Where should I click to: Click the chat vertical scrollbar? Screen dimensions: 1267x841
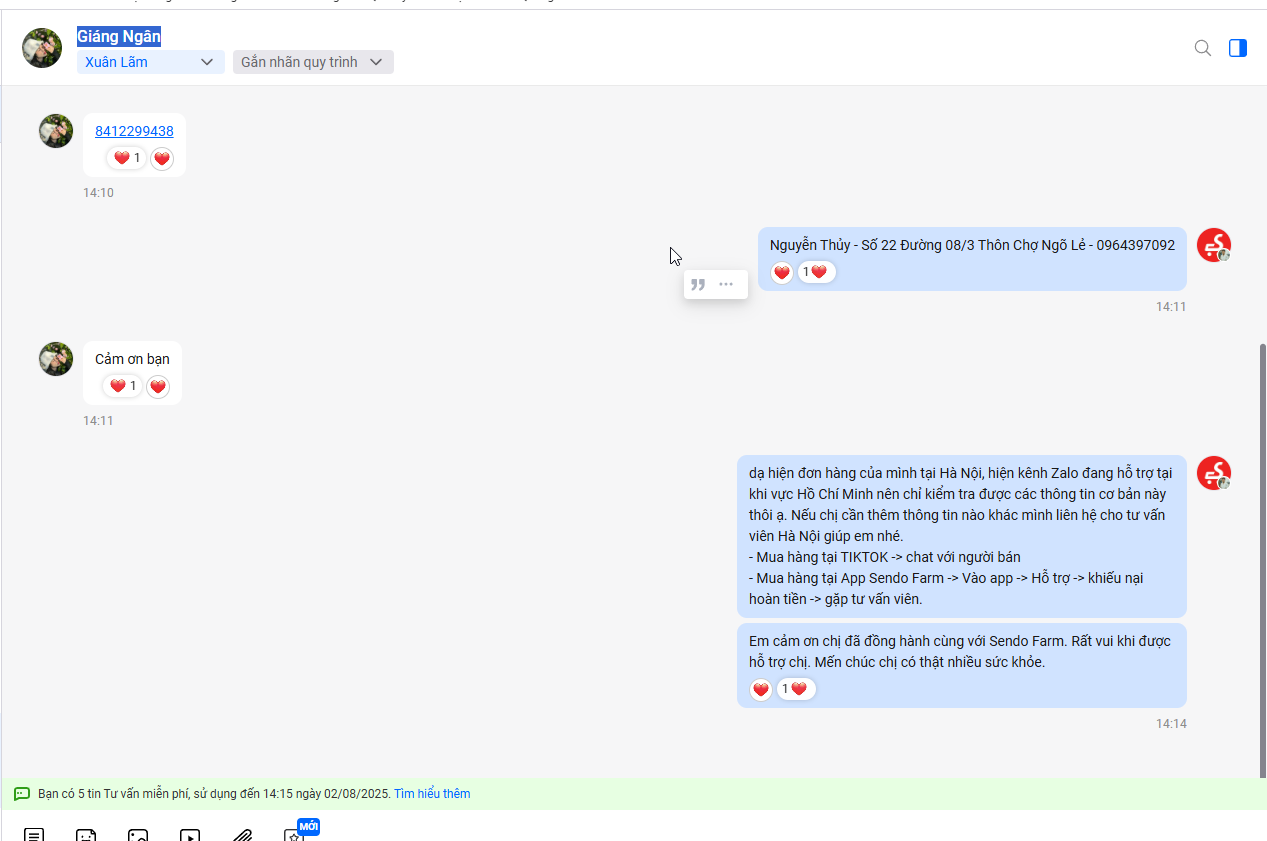1262,560
